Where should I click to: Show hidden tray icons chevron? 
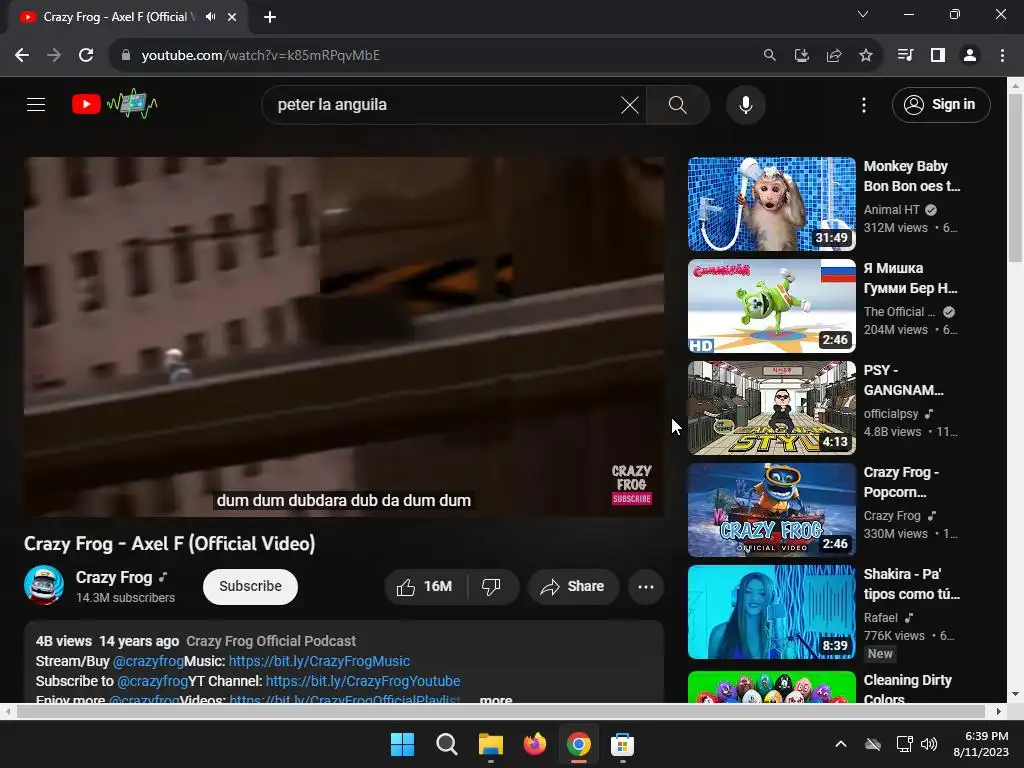(x=841, y=744)
